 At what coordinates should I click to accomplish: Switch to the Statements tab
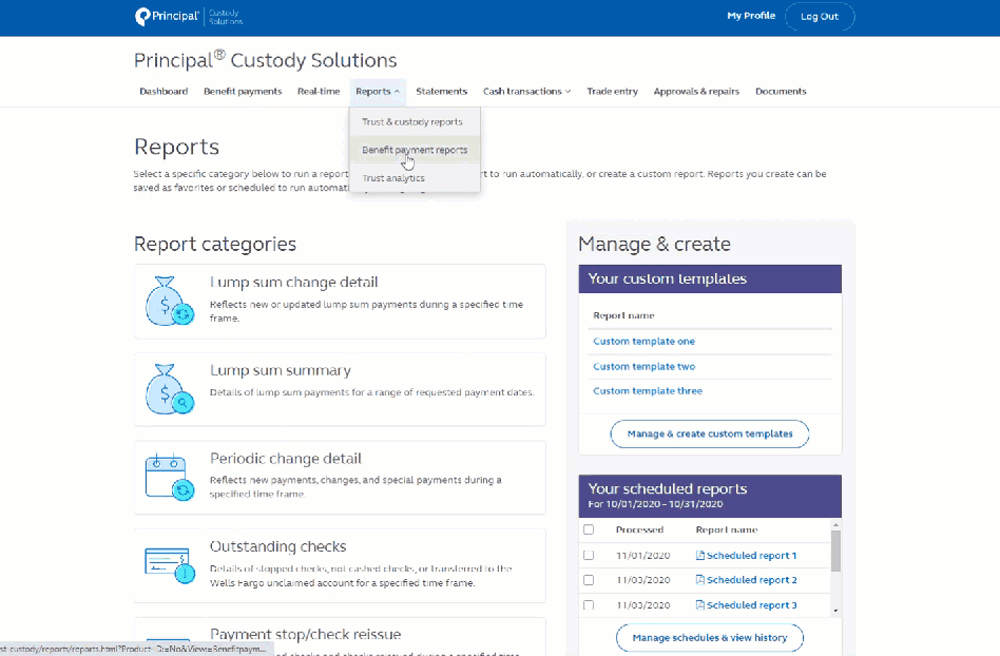[x=441, y=90]
